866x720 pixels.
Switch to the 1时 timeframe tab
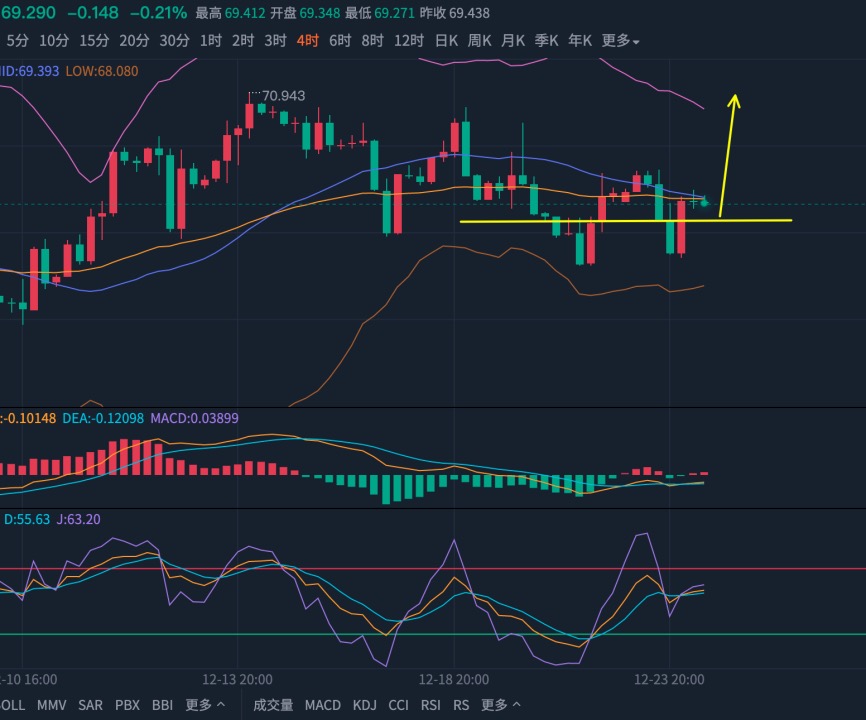[210, 40]
